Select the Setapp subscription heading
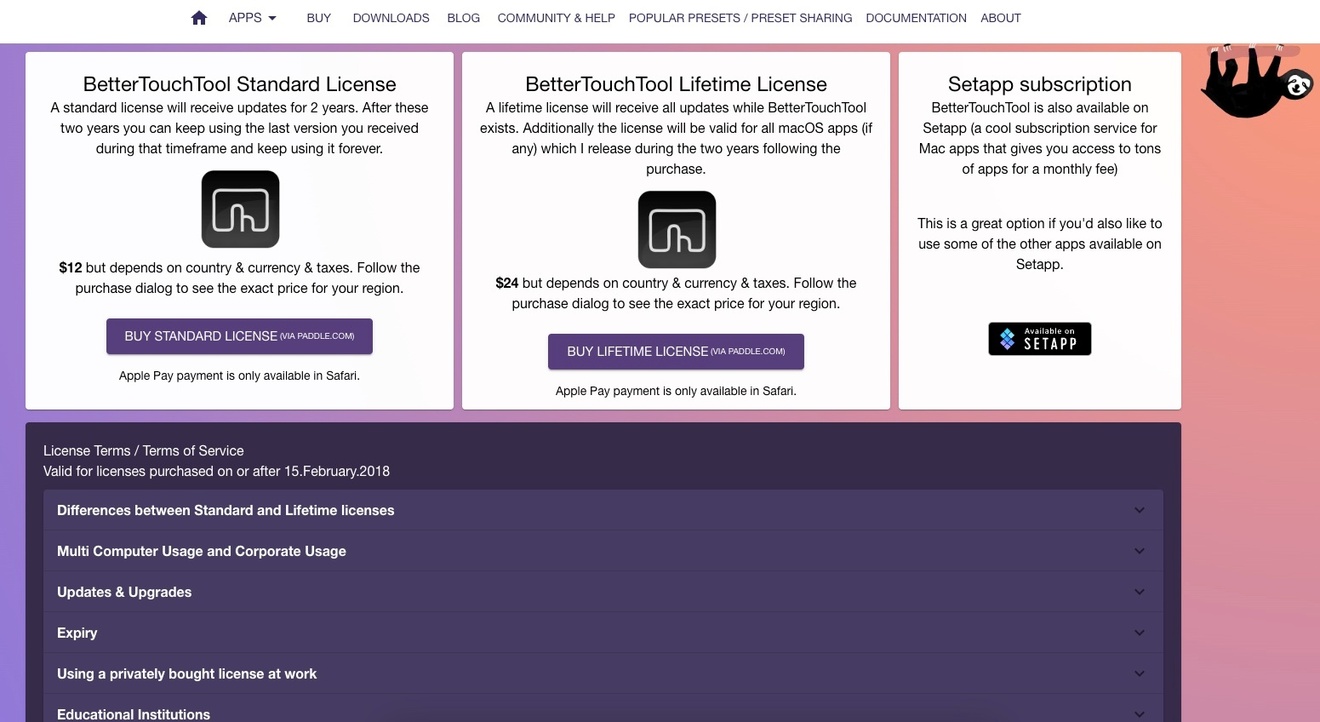 (x=1040, y=84)
